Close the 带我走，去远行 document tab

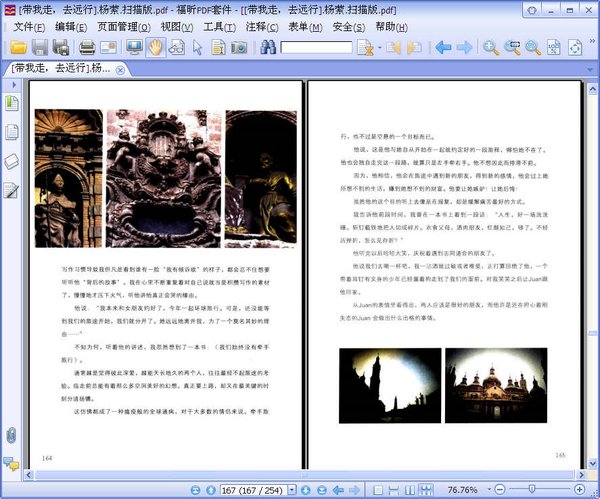(x=120, y=70)
